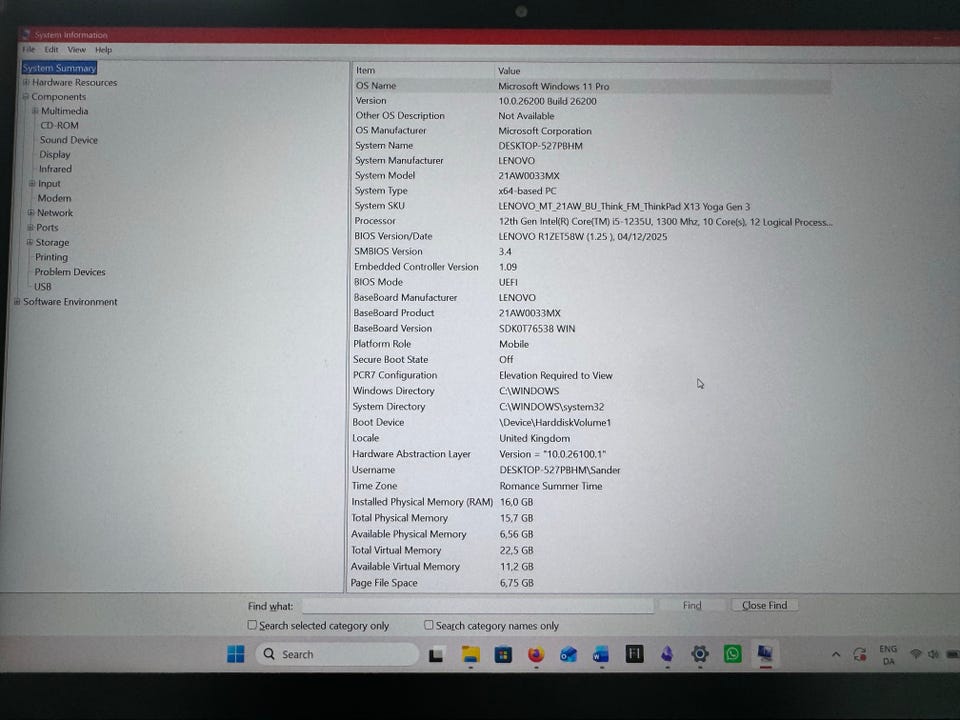Click the value DESKTOP-527PBHM\Sander
The height and width of the screenshot is (720, 960).
560,470
